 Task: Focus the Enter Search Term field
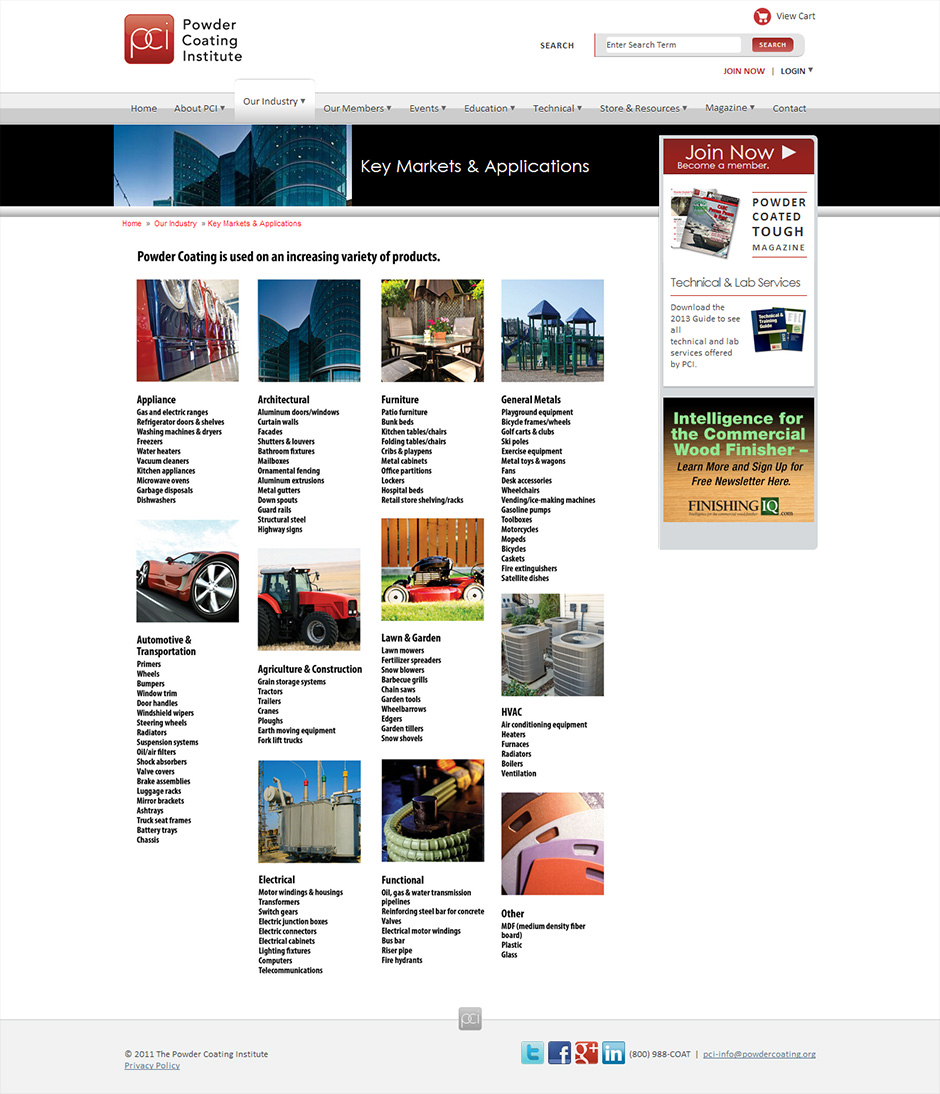click(x=672, y=45)
